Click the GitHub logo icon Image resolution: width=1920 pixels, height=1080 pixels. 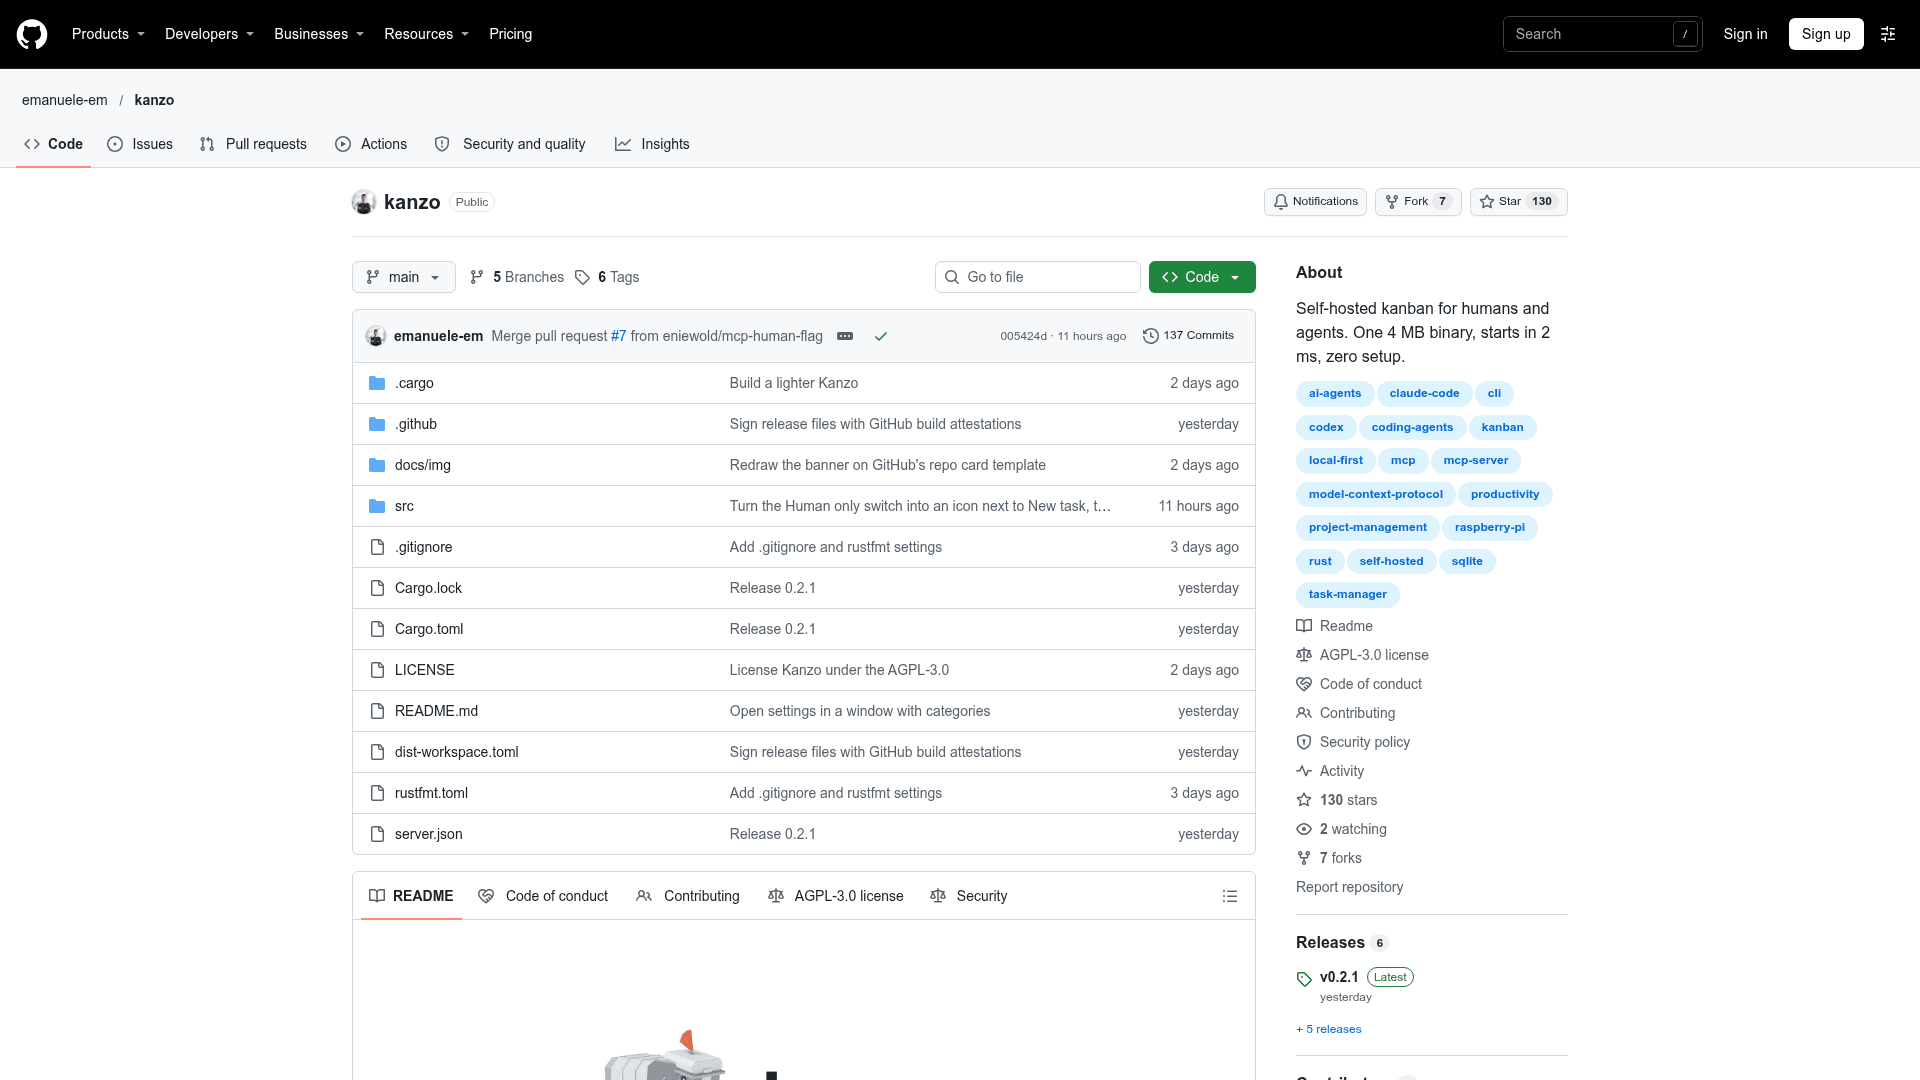click(32, 34)
